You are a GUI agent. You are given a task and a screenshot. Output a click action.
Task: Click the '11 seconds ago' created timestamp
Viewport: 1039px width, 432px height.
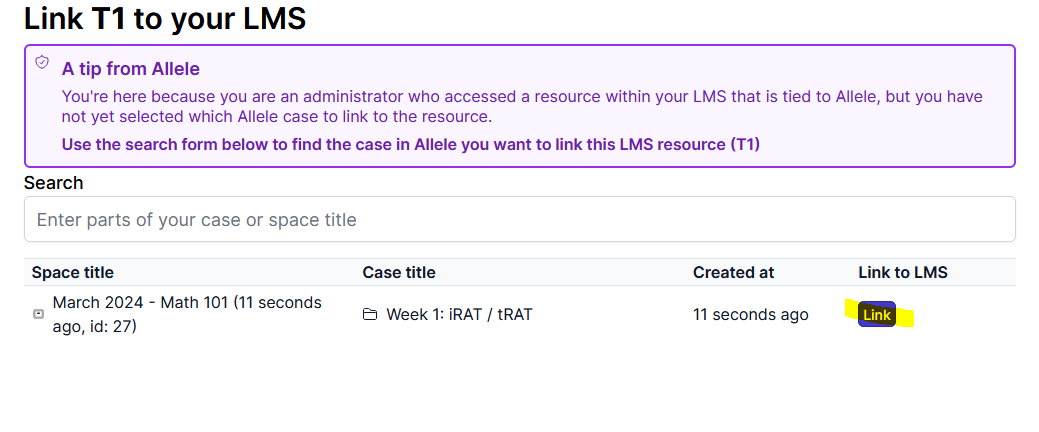coord(750,314)
